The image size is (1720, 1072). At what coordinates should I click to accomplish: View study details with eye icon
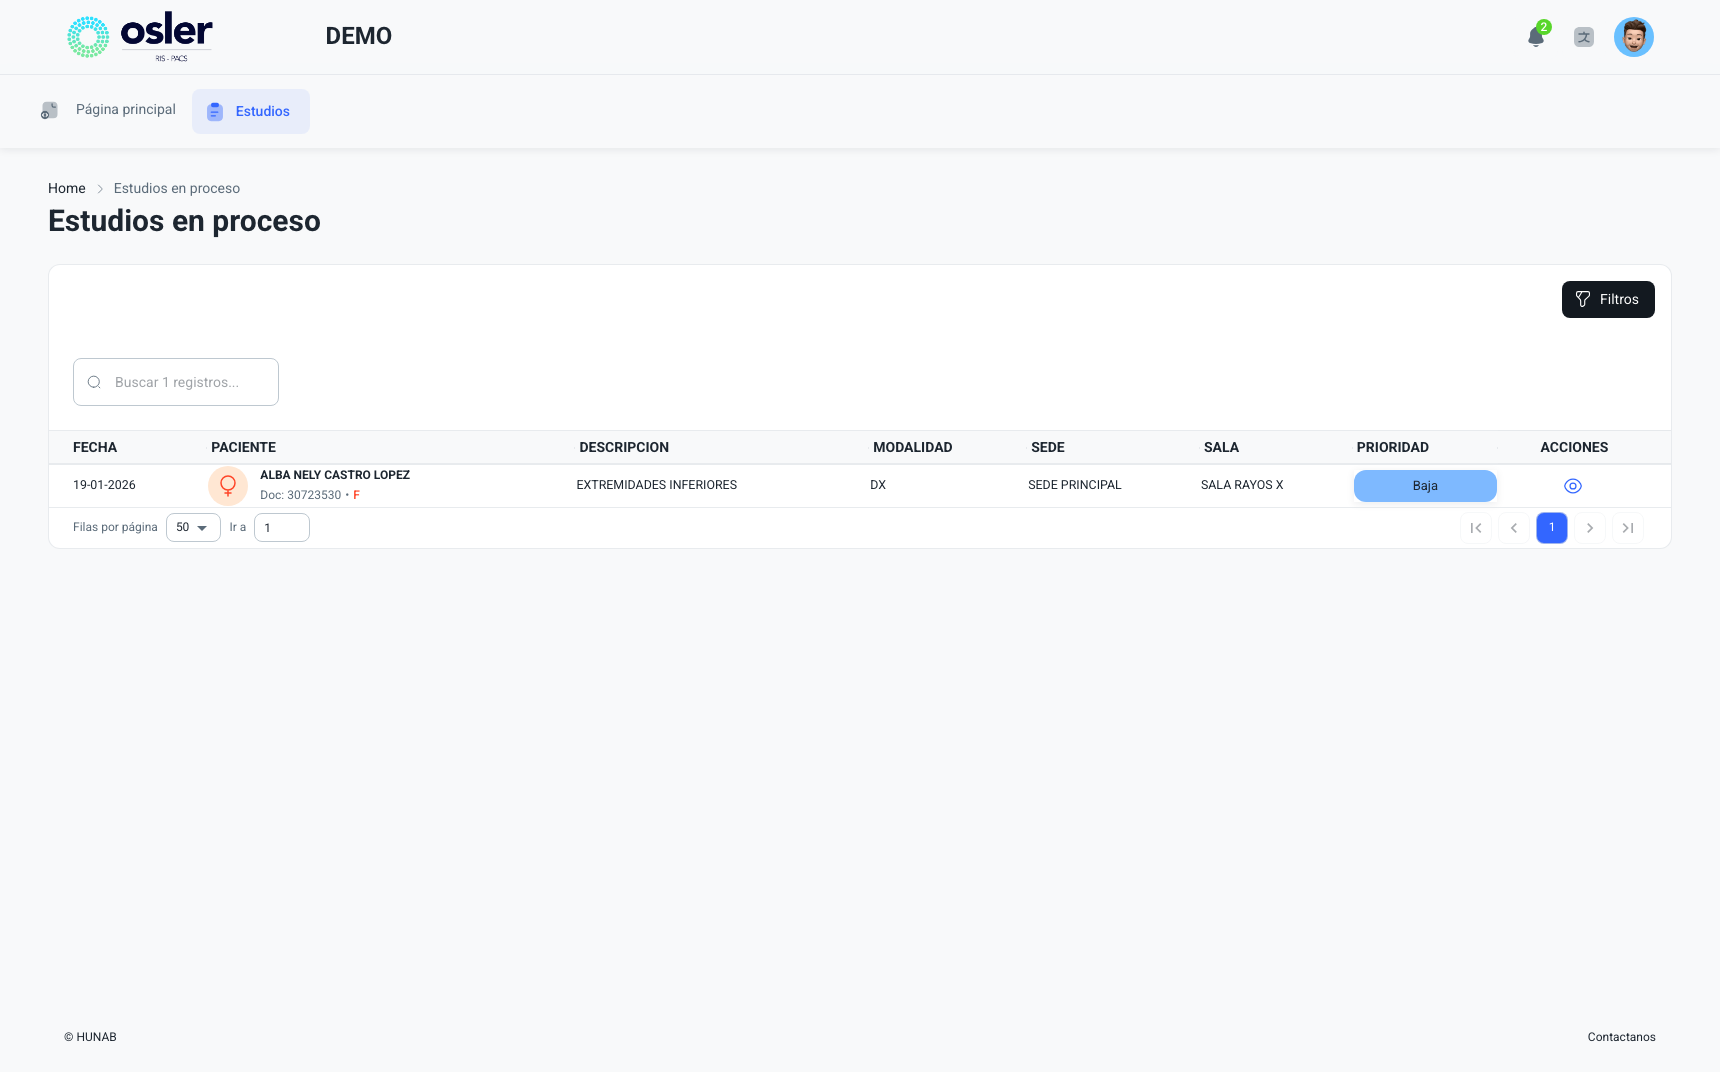click(1573, 486)
